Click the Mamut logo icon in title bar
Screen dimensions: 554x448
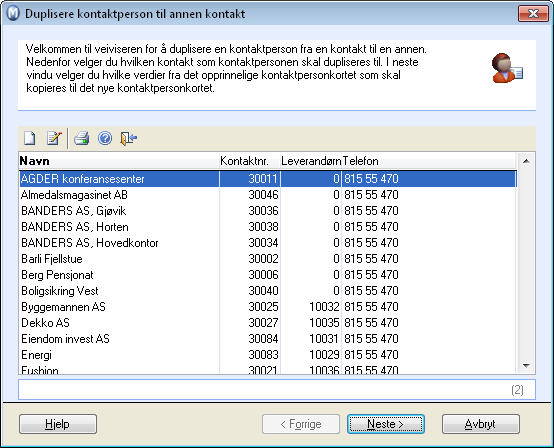(x=13, y=14)
